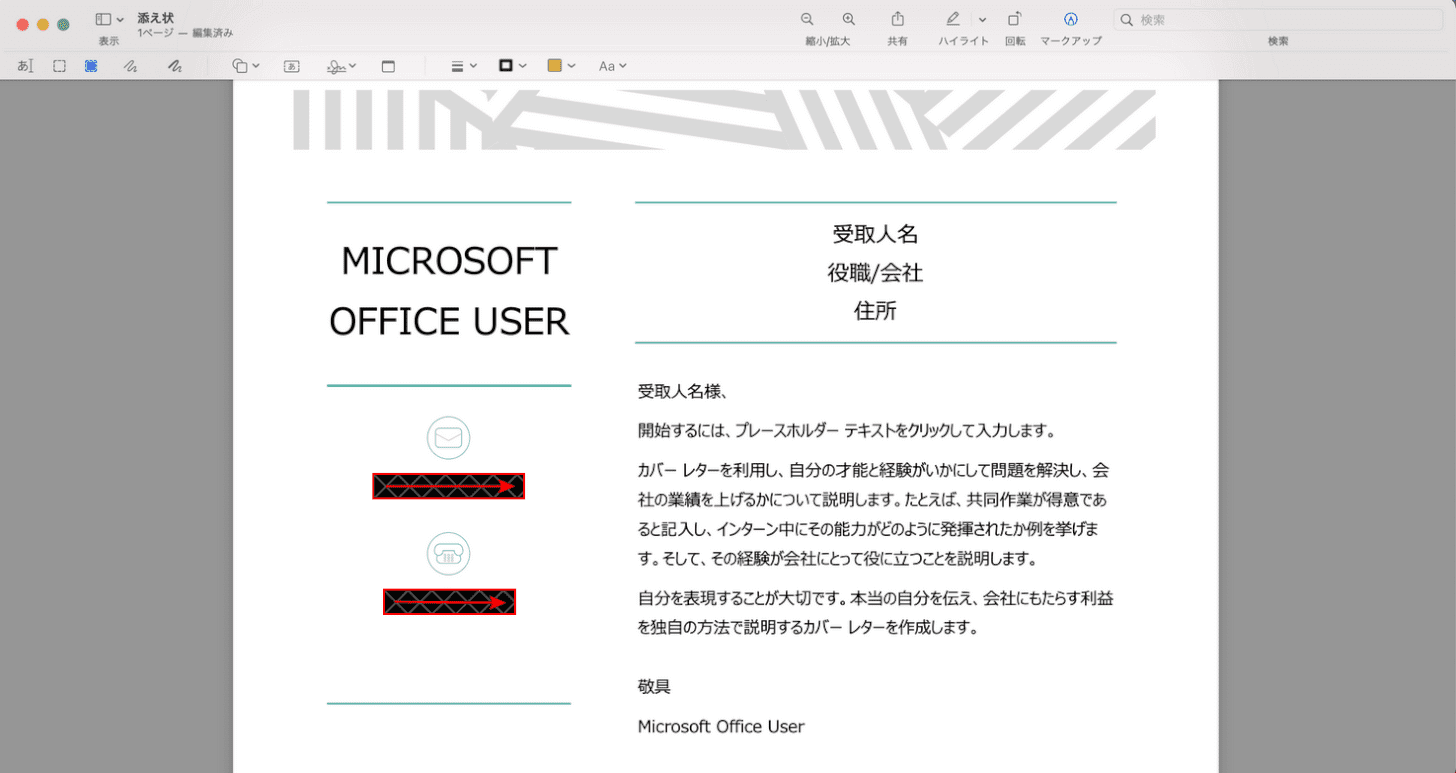The height and width of the screenshot is (773, 1456).
Task: Click the envelope email icon in document
Action: (x=449, y=438)
